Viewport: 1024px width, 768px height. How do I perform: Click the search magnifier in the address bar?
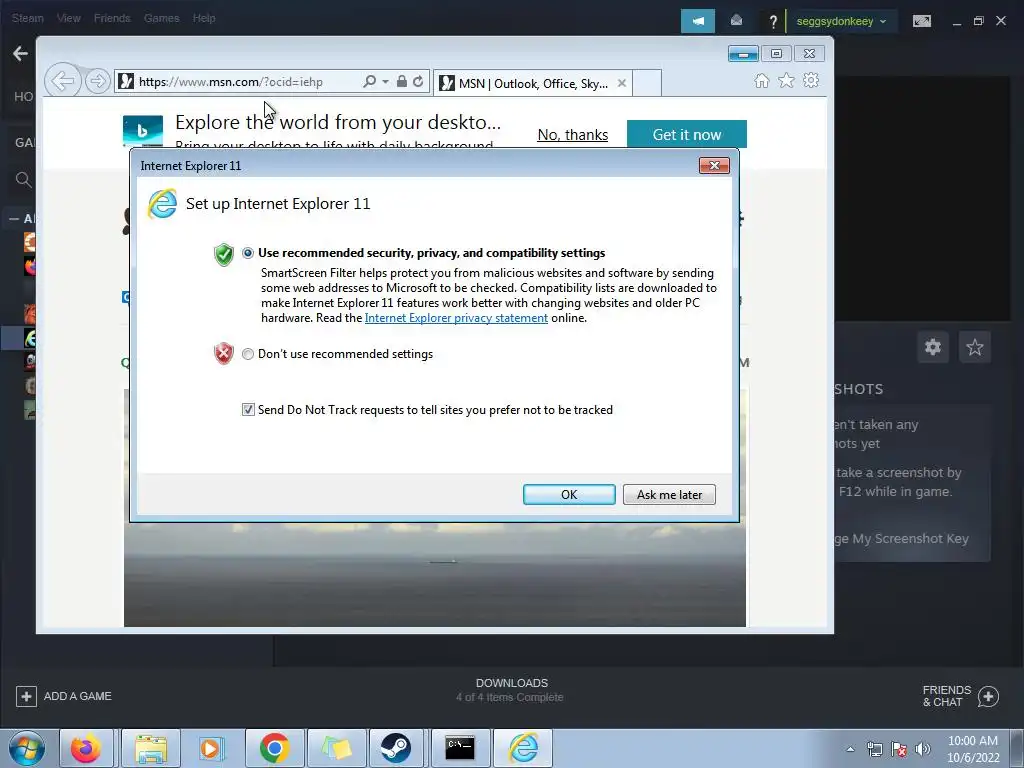coord(369,82)
